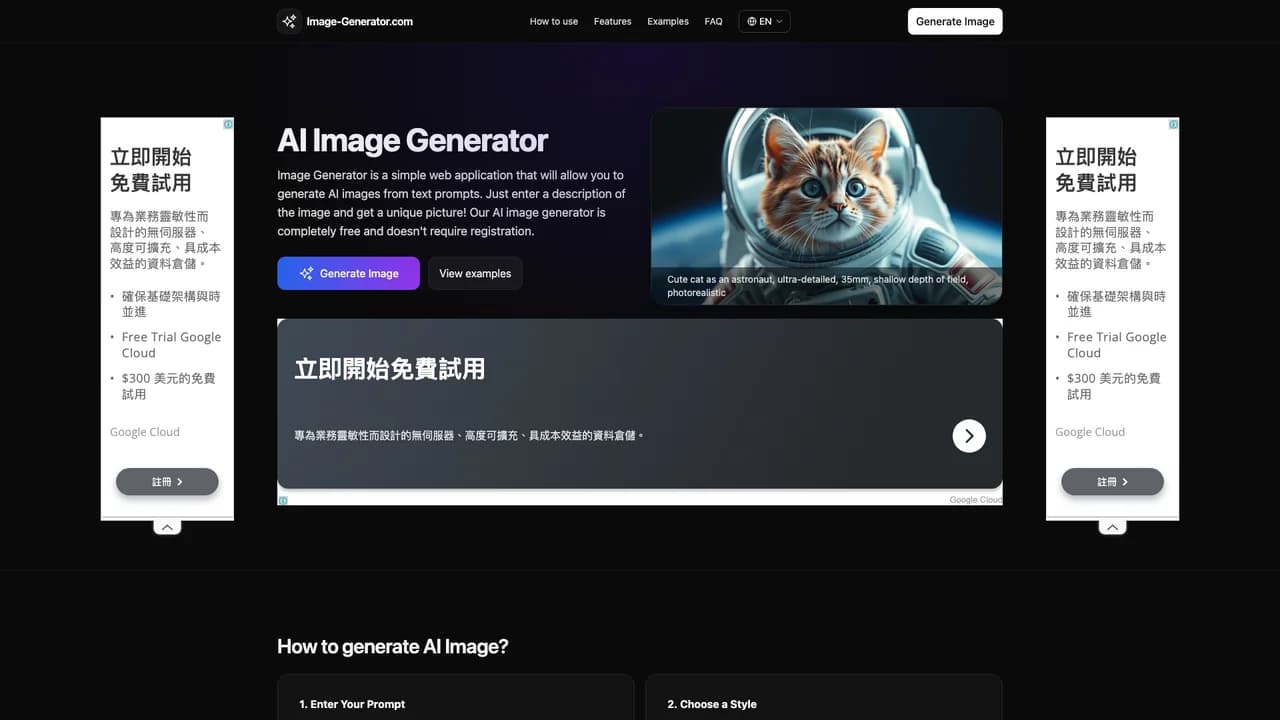Click the How to generate AI Image? heading
Screen dimensions: 1280x720
pos(393,646)
